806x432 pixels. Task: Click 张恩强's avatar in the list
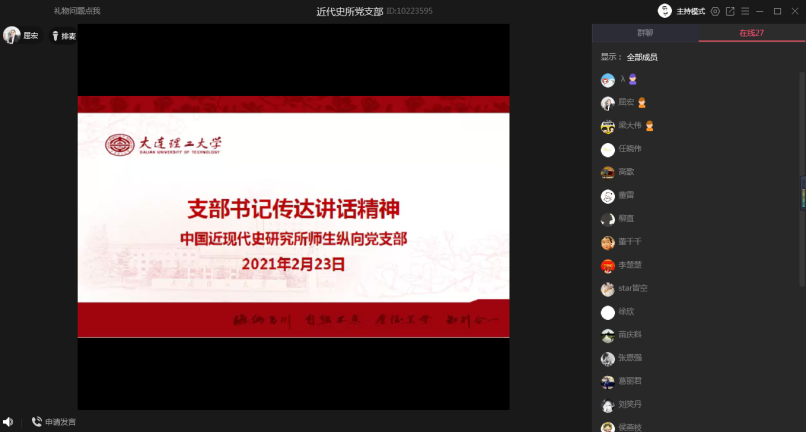[608, 359]
